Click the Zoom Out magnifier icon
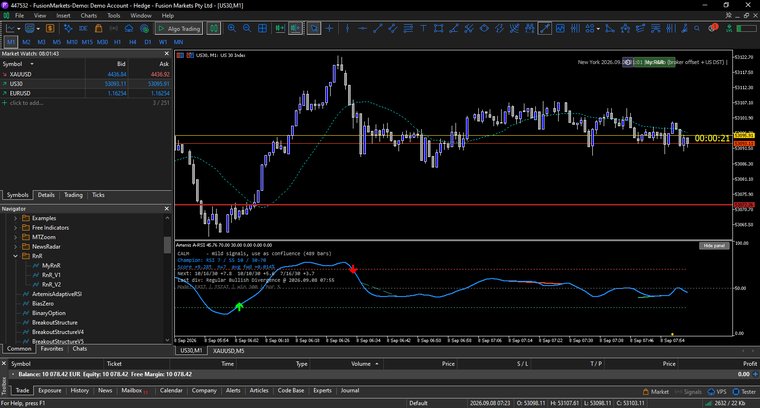 (x=247, y=29)
